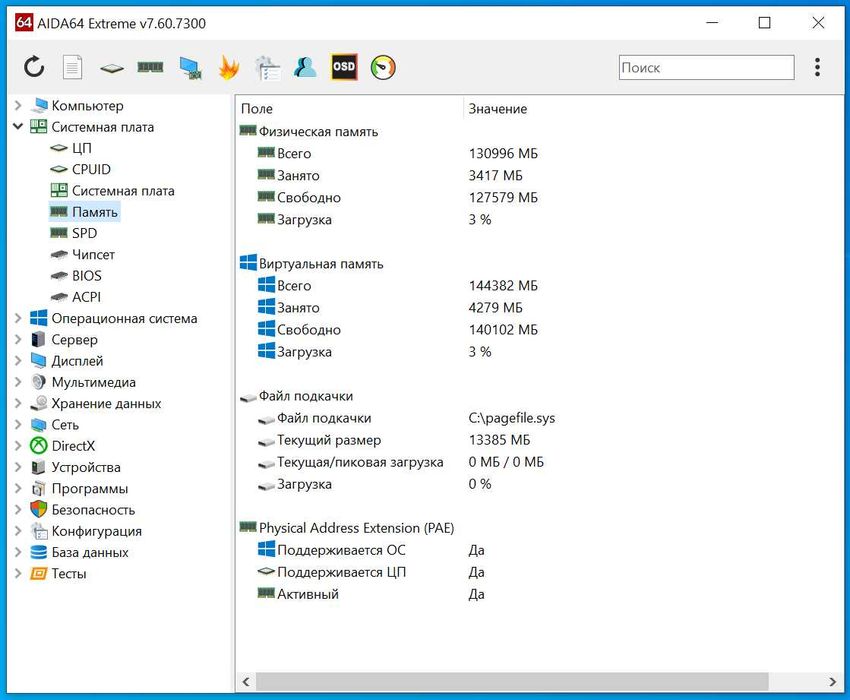Image resolution: width=850 pixels, height=700 pixels.
Task: Open the CPU chip toolbar icon
Action: point(112,68)
